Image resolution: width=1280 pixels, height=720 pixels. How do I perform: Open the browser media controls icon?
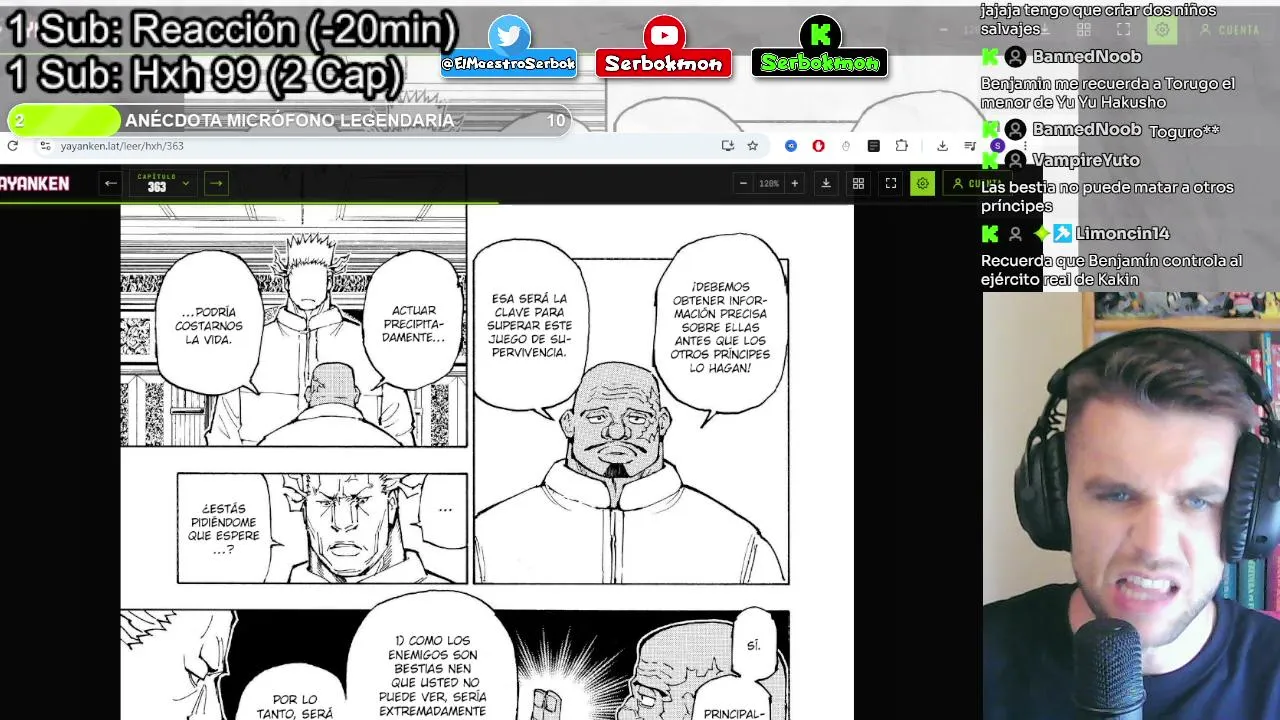click(x=969, y=146)
